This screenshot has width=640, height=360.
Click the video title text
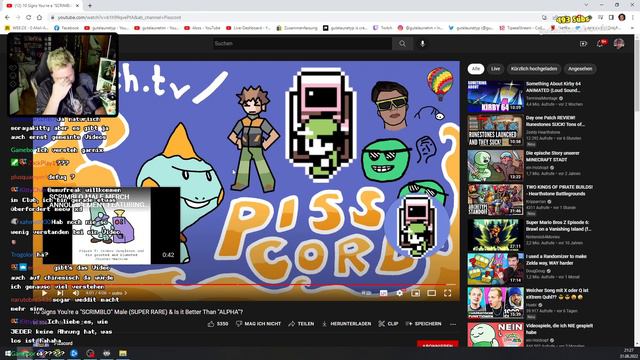pos(138,312)
